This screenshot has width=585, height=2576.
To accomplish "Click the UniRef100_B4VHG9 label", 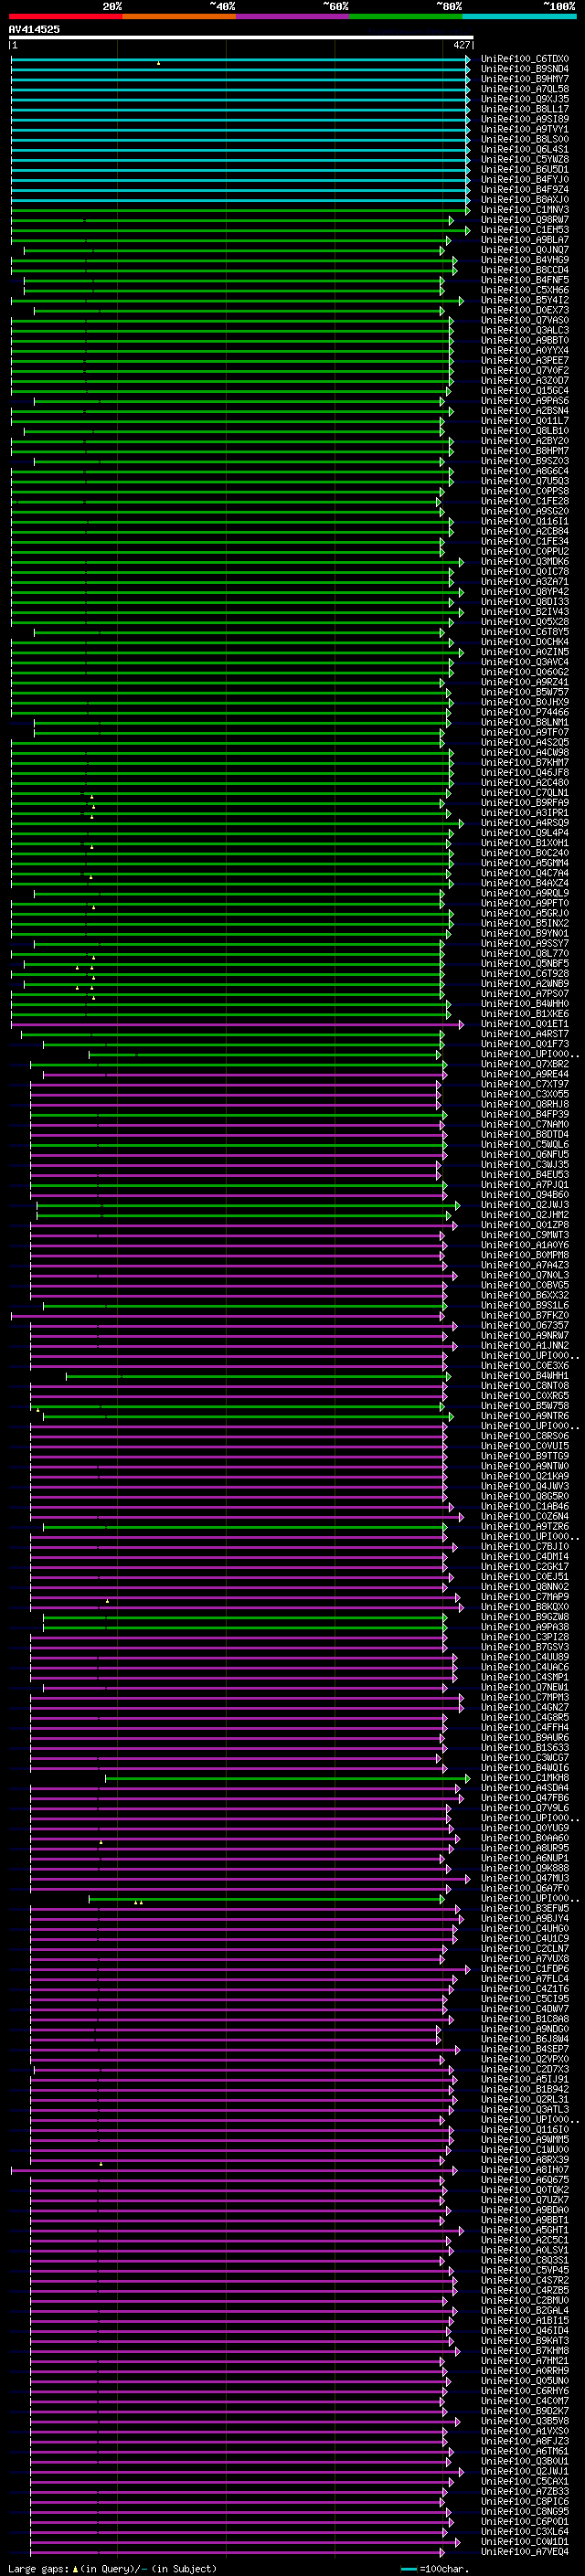I will tap(525, 260).
